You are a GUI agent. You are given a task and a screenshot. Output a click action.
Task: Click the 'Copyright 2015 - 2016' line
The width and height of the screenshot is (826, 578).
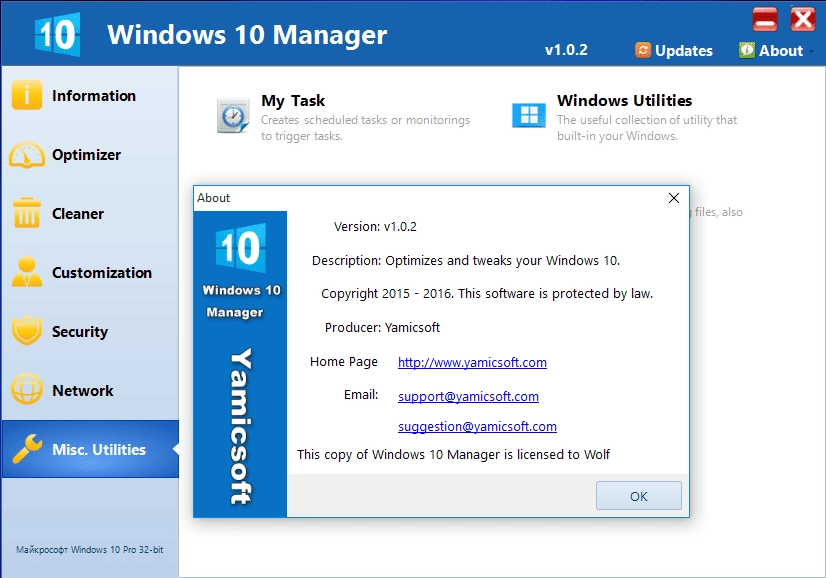487,293
